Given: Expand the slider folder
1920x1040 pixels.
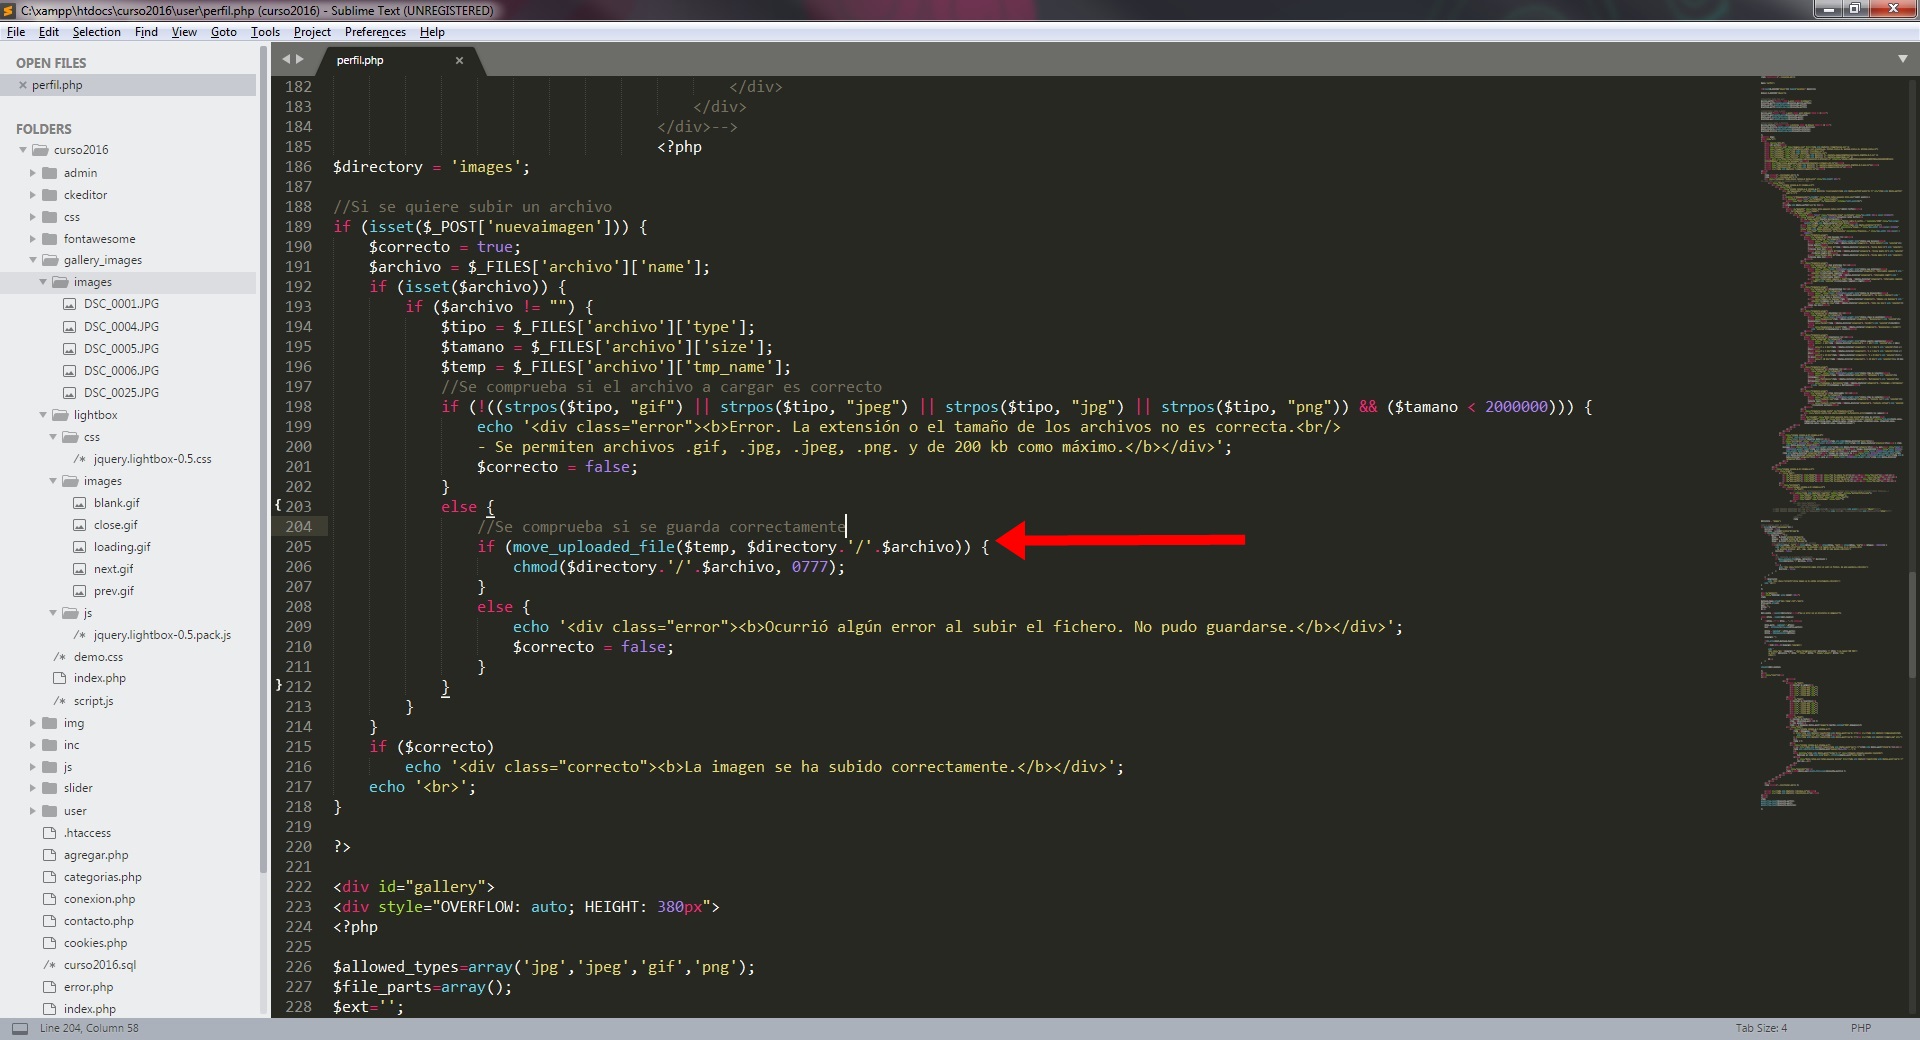Looking at the screenshot, I should pos(33,788).
